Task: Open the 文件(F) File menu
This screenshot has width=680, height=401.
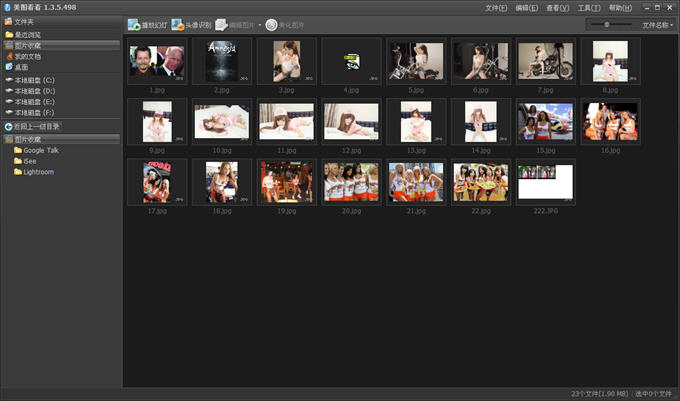Action: (495, 7)
